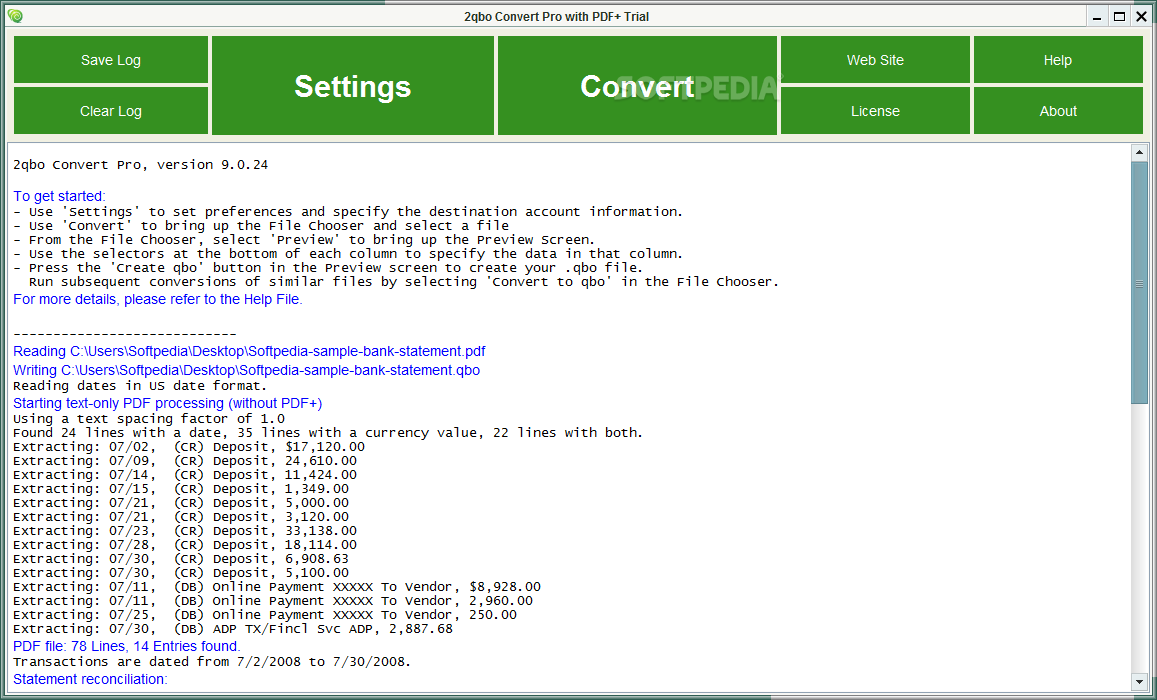The height and width of the screenshot is (700, 1157).
Task: Click the Online Payment $8,928.00 line
Action: (277, 587)
